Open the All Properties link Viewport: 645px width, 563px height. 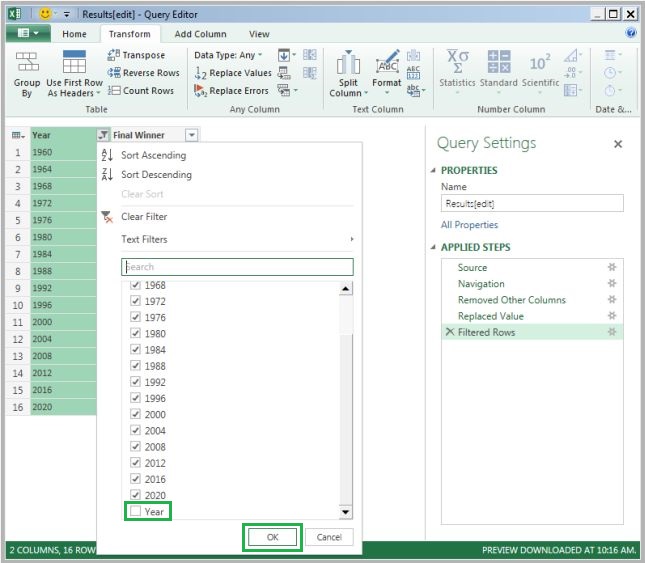point(469,225)
